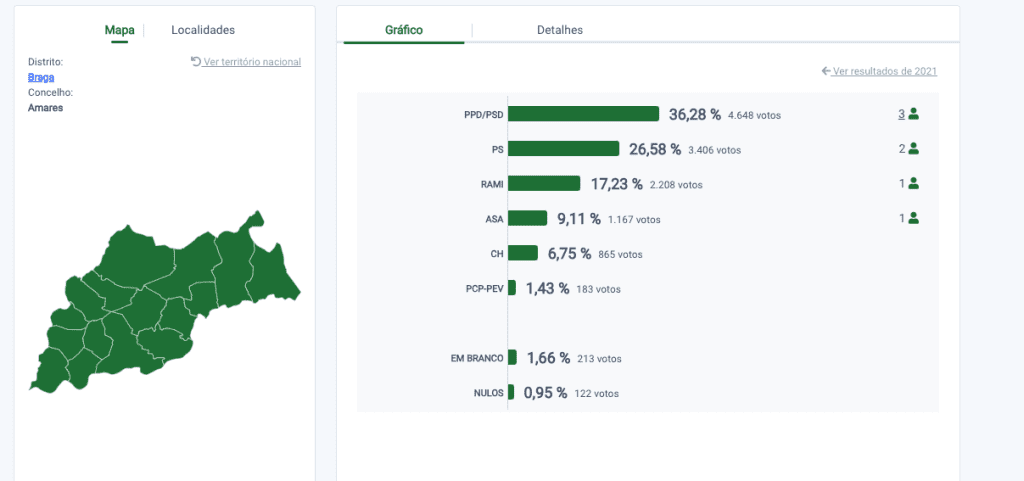Click the PS elected members person icon
Screen dimensions: 1024x481
(x=913, y=149)
